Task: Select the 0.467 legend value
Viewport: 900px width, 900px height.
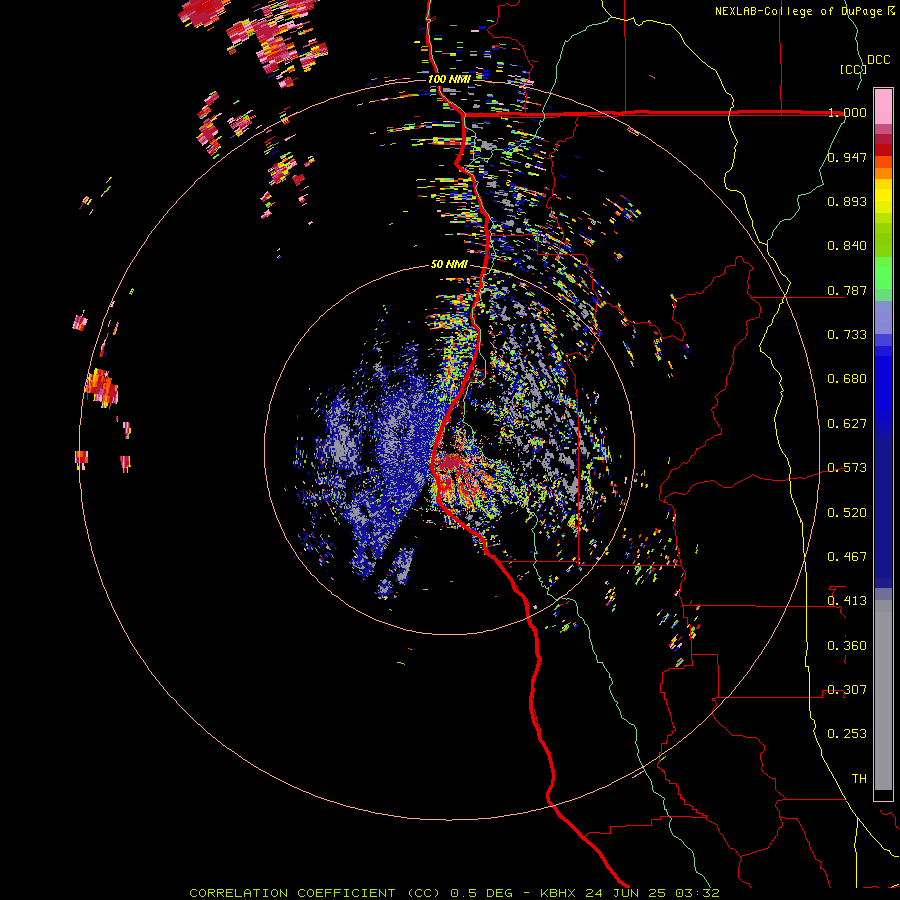Action: 847,557
